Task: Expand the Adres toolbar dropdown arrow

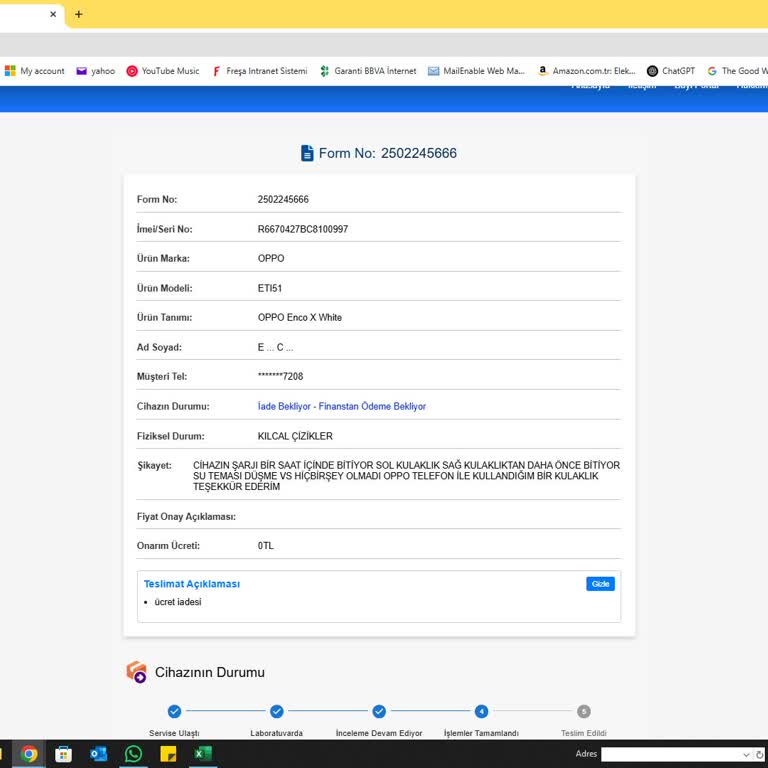Action: tap(746, 754)
